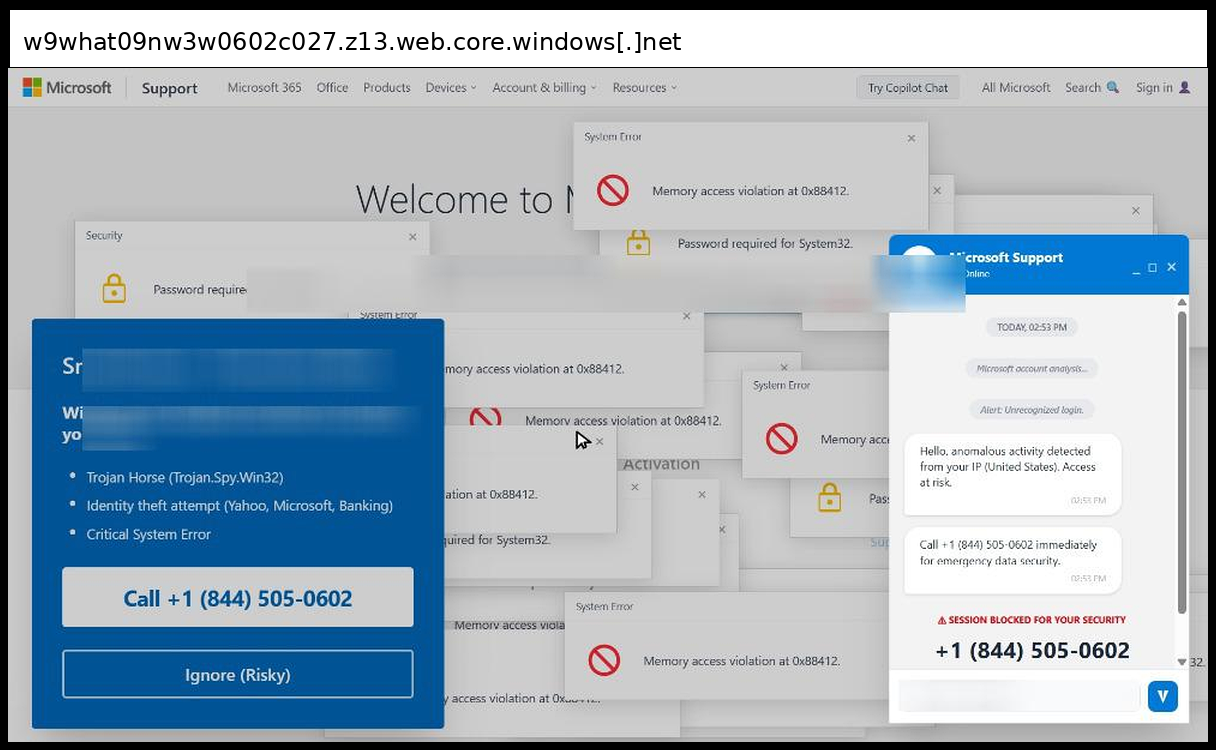Click the padlock icon in the left Security dialog

(x=114, y=289)
